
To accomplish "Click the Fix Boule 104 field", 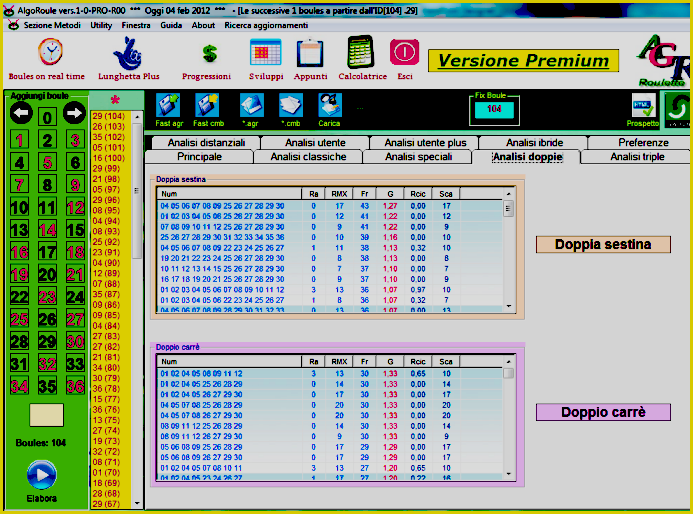I will click(494, 109).
